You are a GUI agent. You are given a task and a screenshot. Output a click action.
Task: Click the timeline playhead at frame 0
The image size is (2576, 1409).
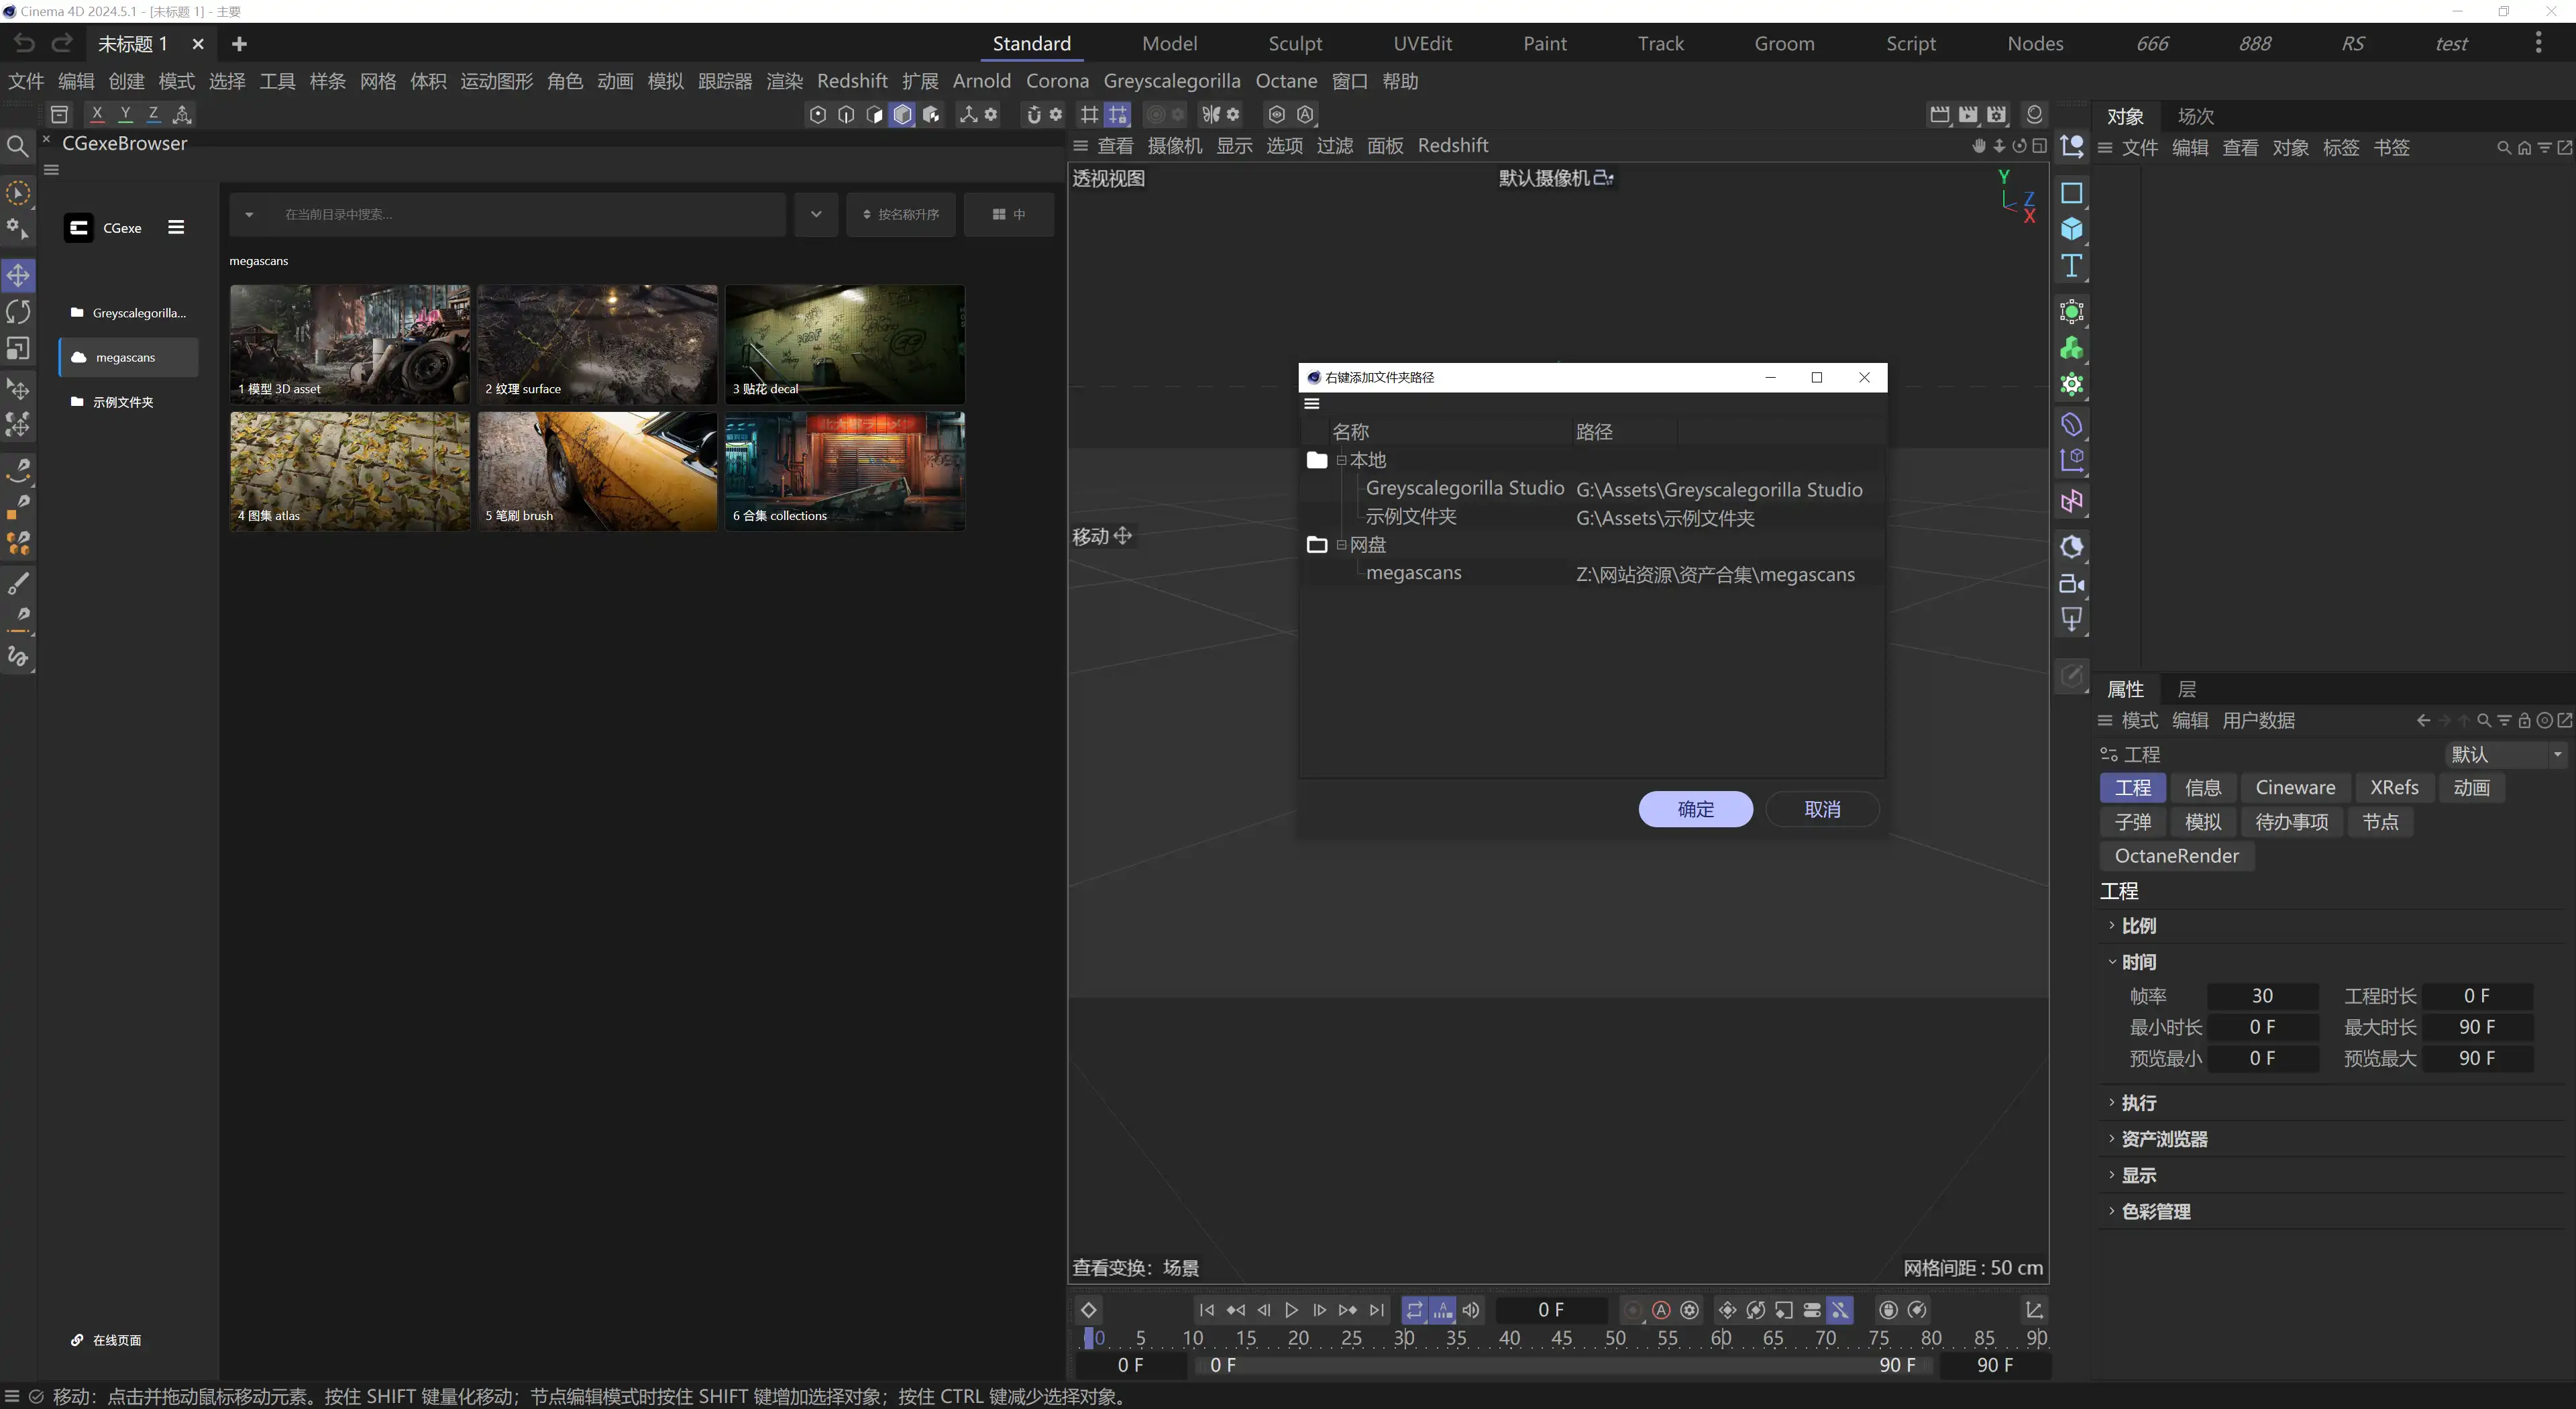(x=1089, y=1338)
